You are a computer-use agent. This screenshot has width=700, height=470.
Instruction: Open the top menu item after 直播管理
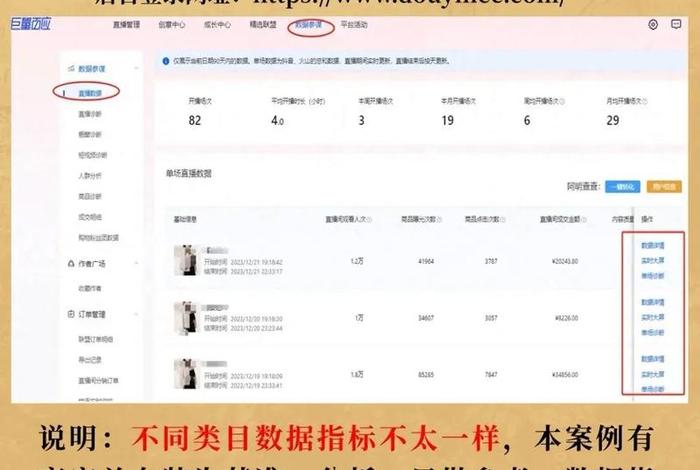(172, 25)
